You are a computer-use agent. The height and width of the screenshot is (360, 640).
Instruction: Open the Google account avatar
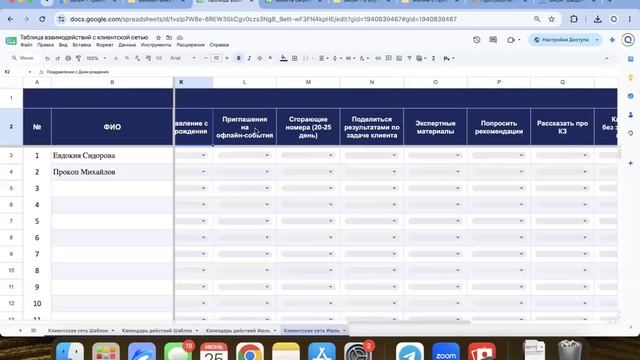[628, 40]
